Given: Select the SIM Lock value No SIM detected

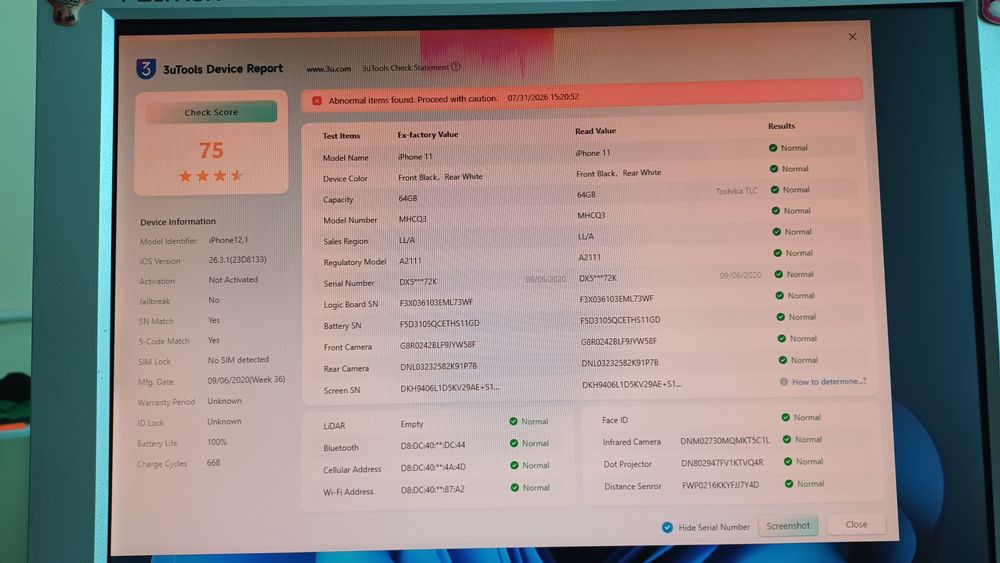Looking at the screenshot, I should 238,360.
